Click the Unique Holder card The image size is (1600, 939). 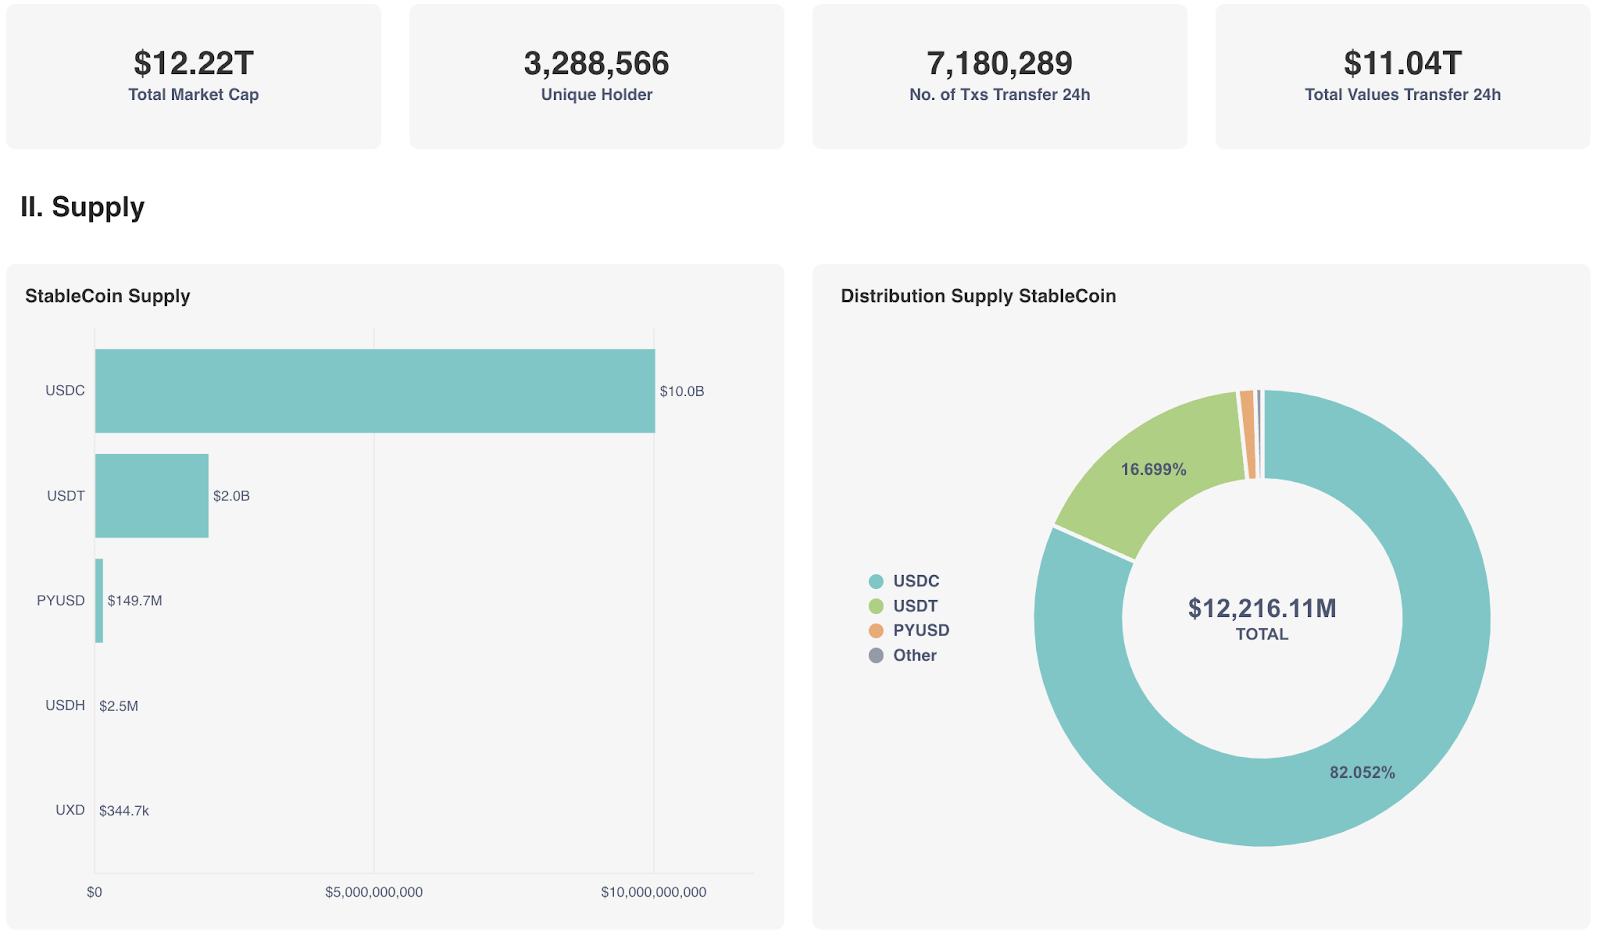pos(597,77)
